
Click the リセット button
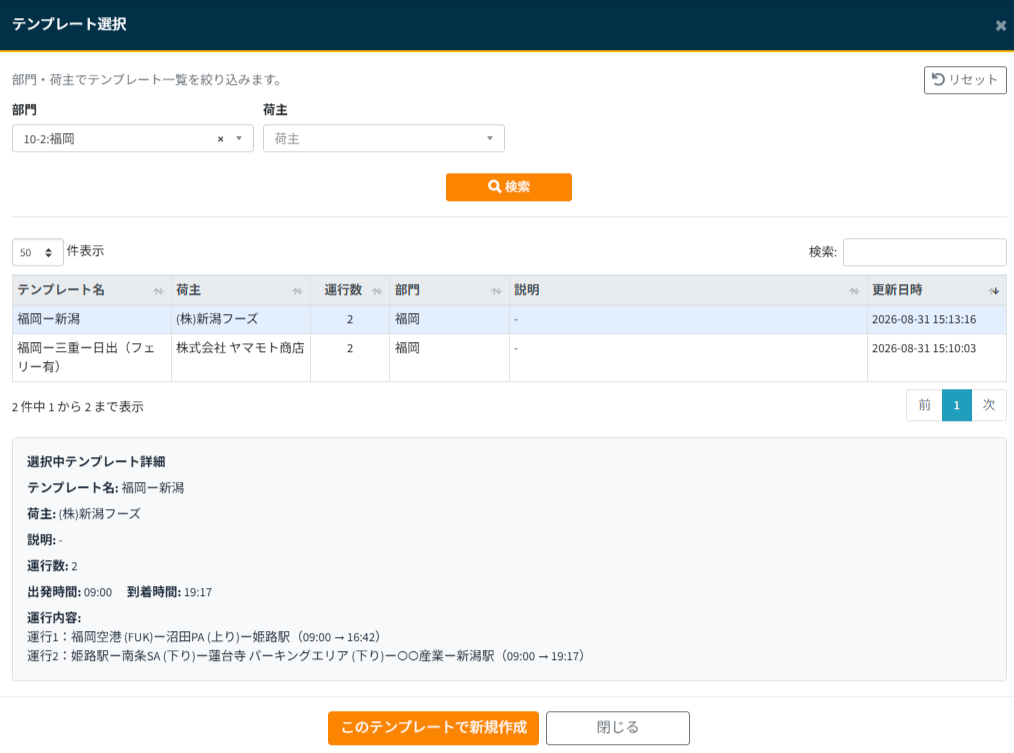(965, 80)
